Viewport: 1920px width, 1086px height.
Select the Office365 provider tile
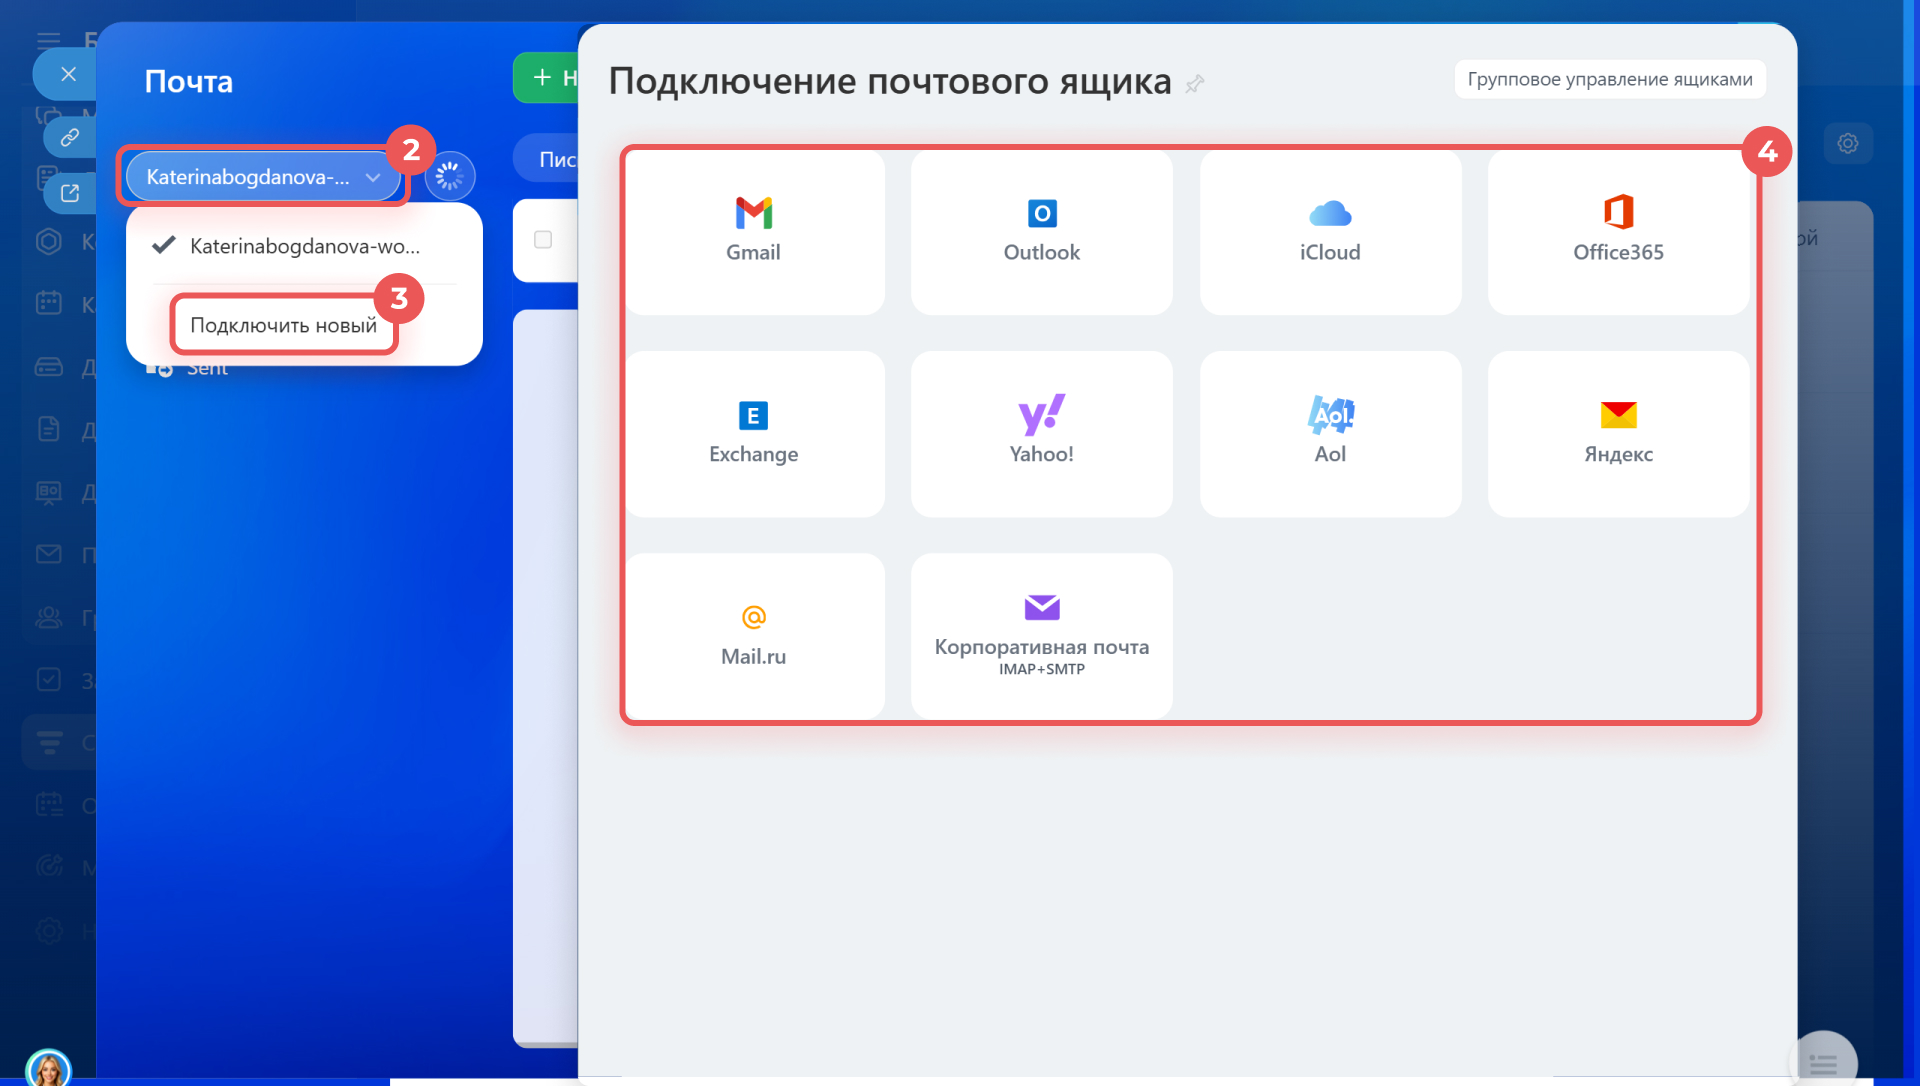pyautogui.click(x=1617, y=231)
